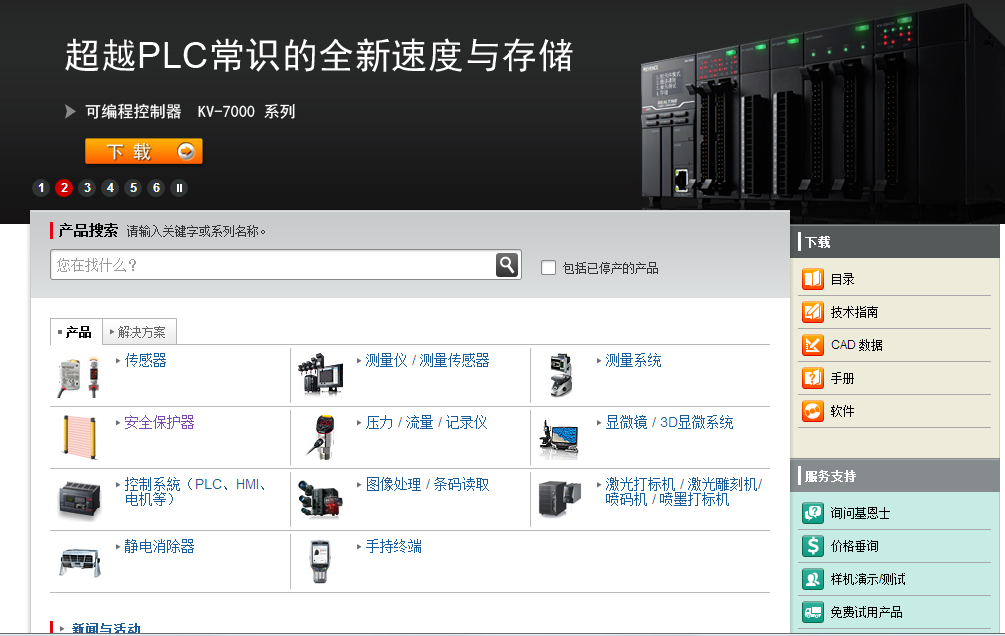The height and width of the screenshot is (636, 1005).
Task: Pause the banner slideshow
Action: coord(179,188)
